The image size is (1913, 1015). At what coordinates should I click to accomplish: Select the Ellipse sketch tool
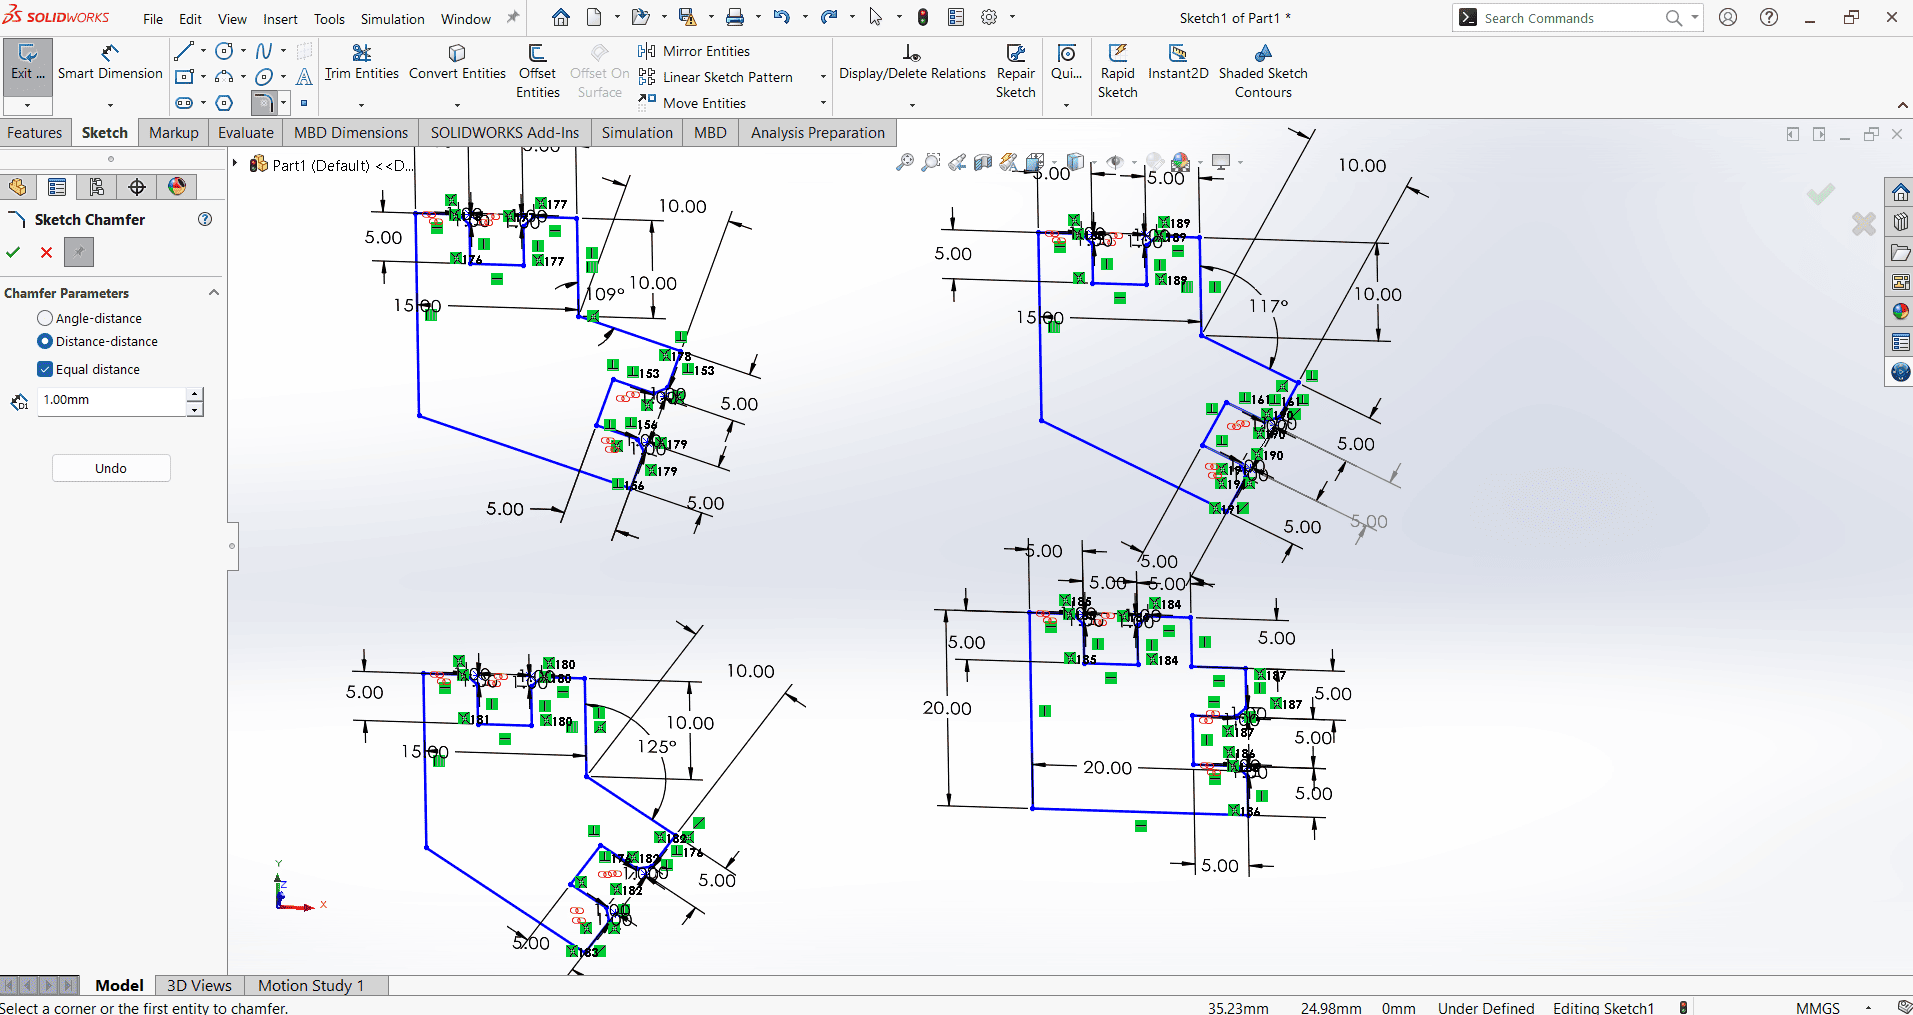pyautogui.click(x=264, y=77)
